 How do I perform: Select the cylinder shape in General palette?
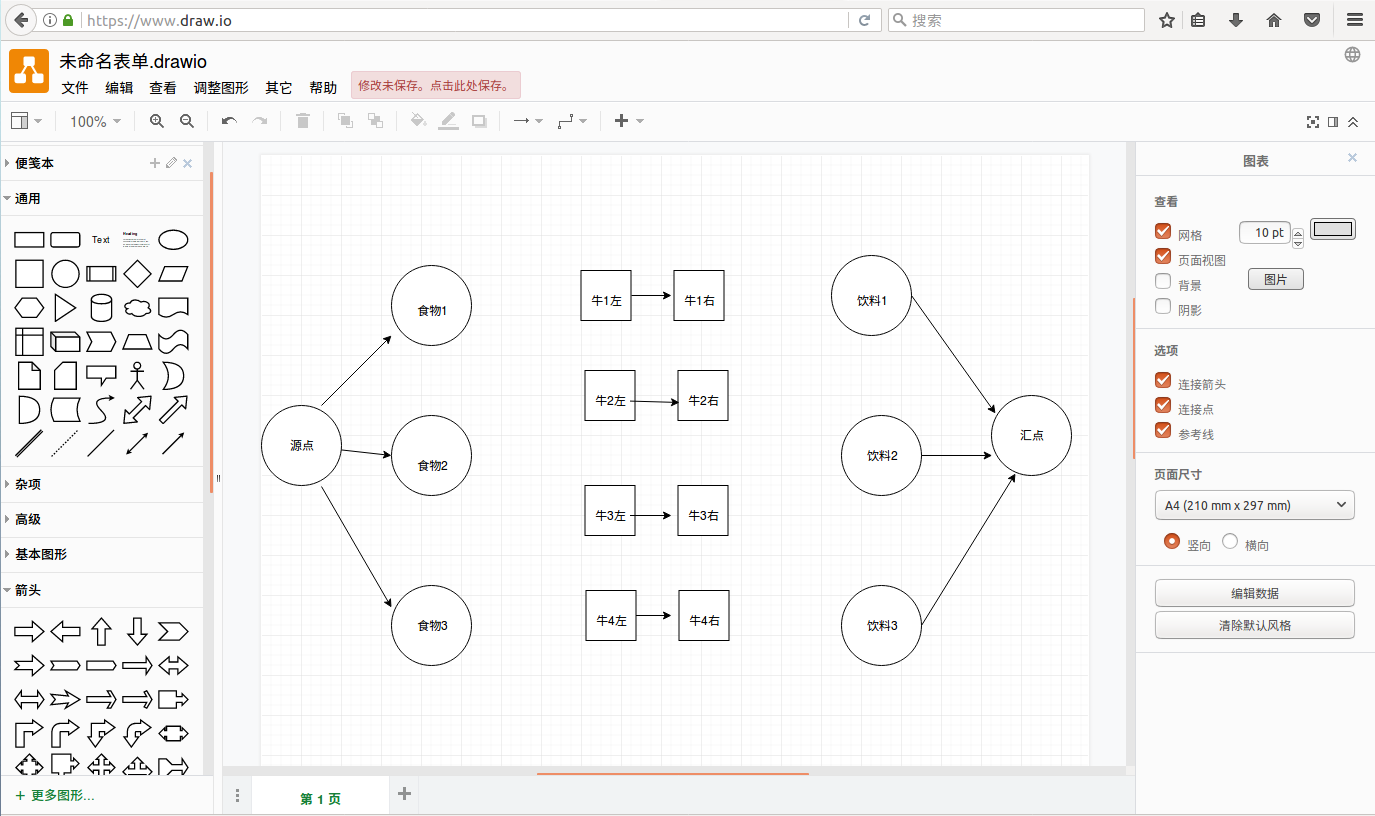pyautogui.click(x=101, y=308)
